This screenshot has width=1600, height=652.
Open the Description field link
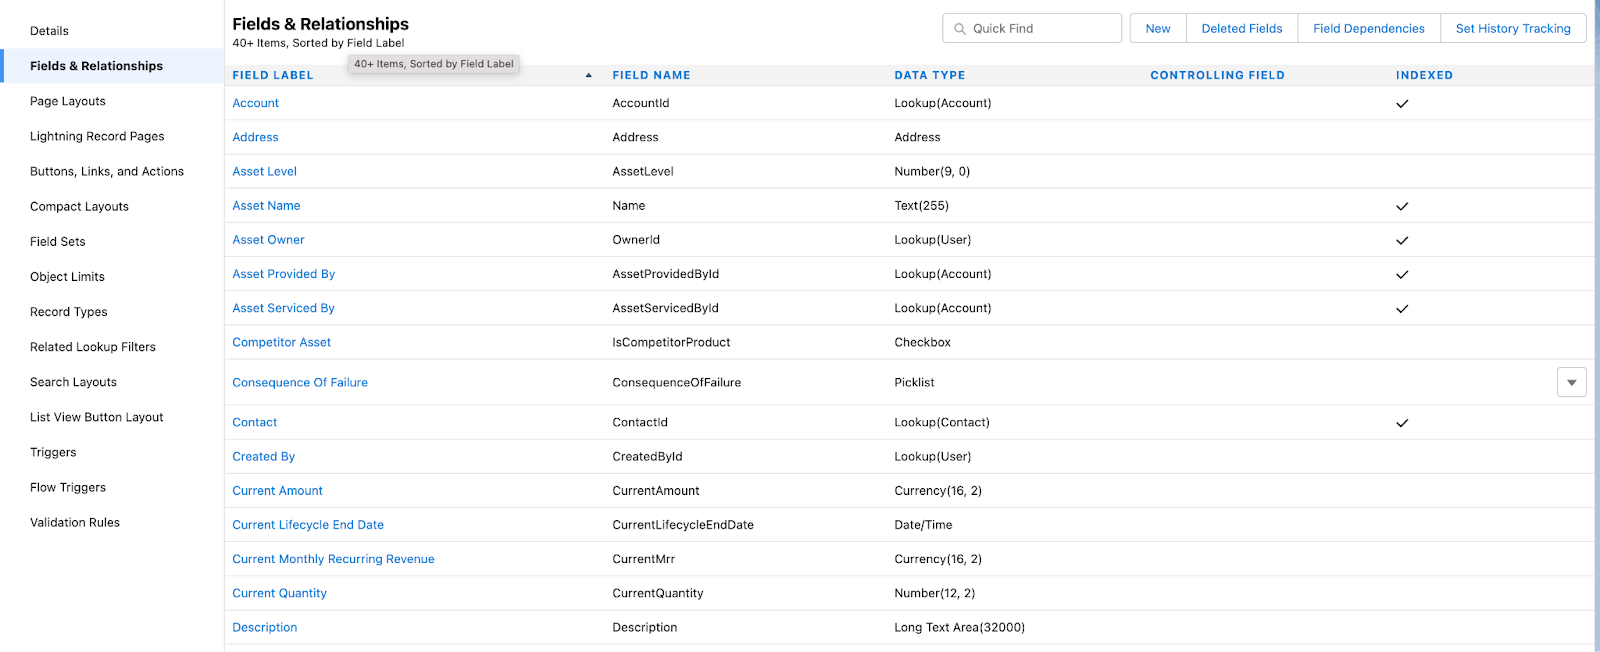pyautogui.click(x=265, y=627)
